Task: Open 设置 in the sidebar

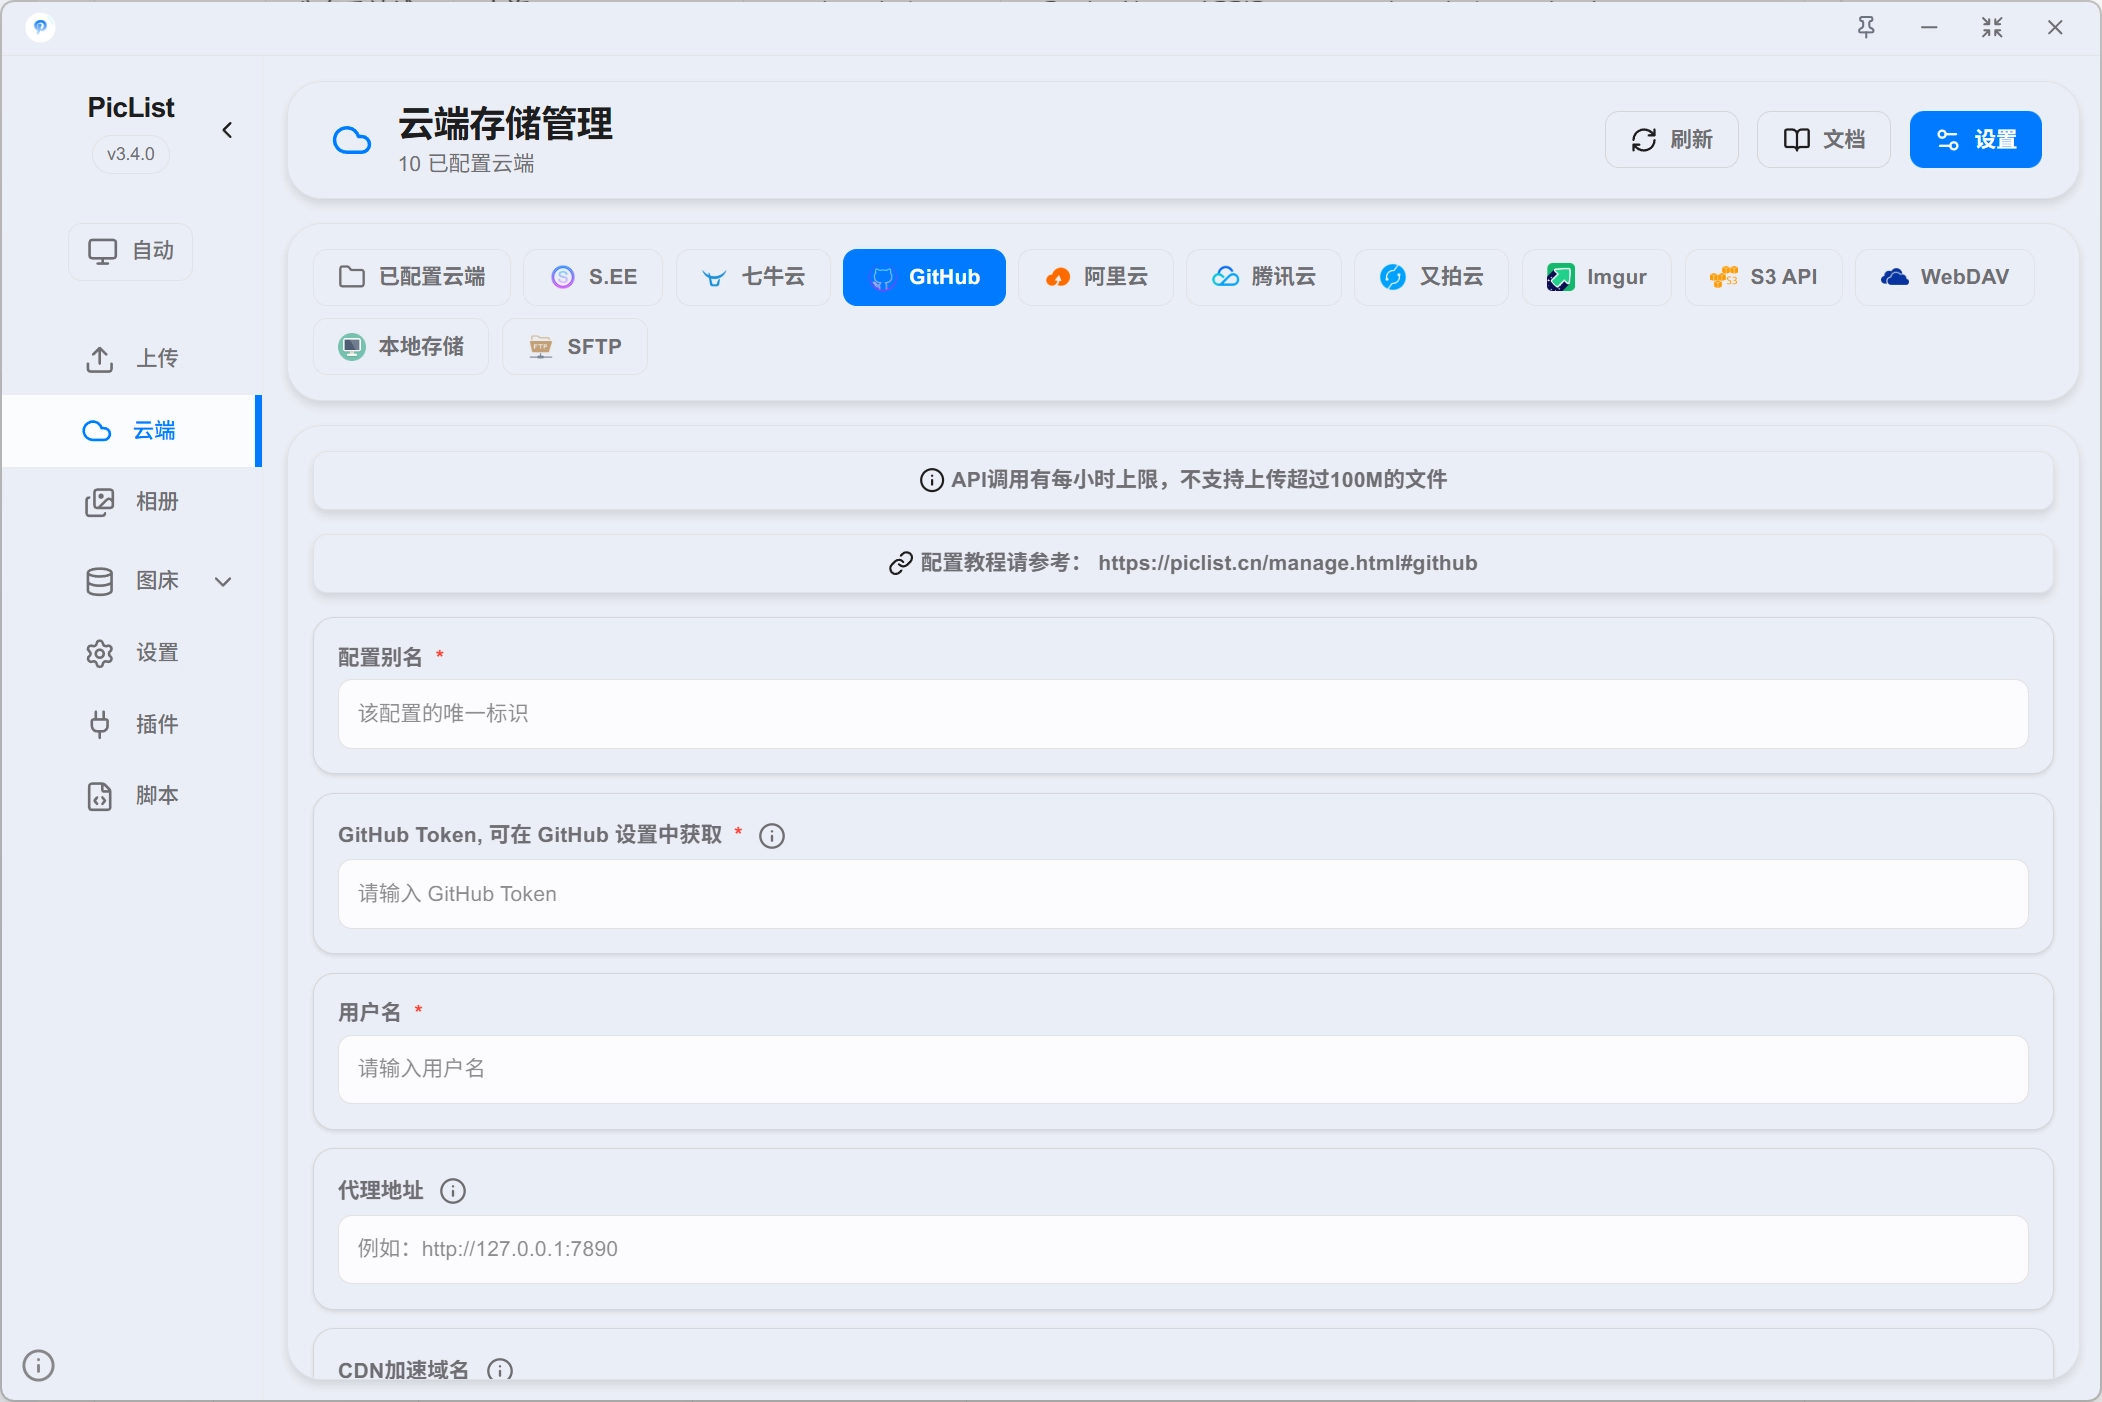Action: 131,653
